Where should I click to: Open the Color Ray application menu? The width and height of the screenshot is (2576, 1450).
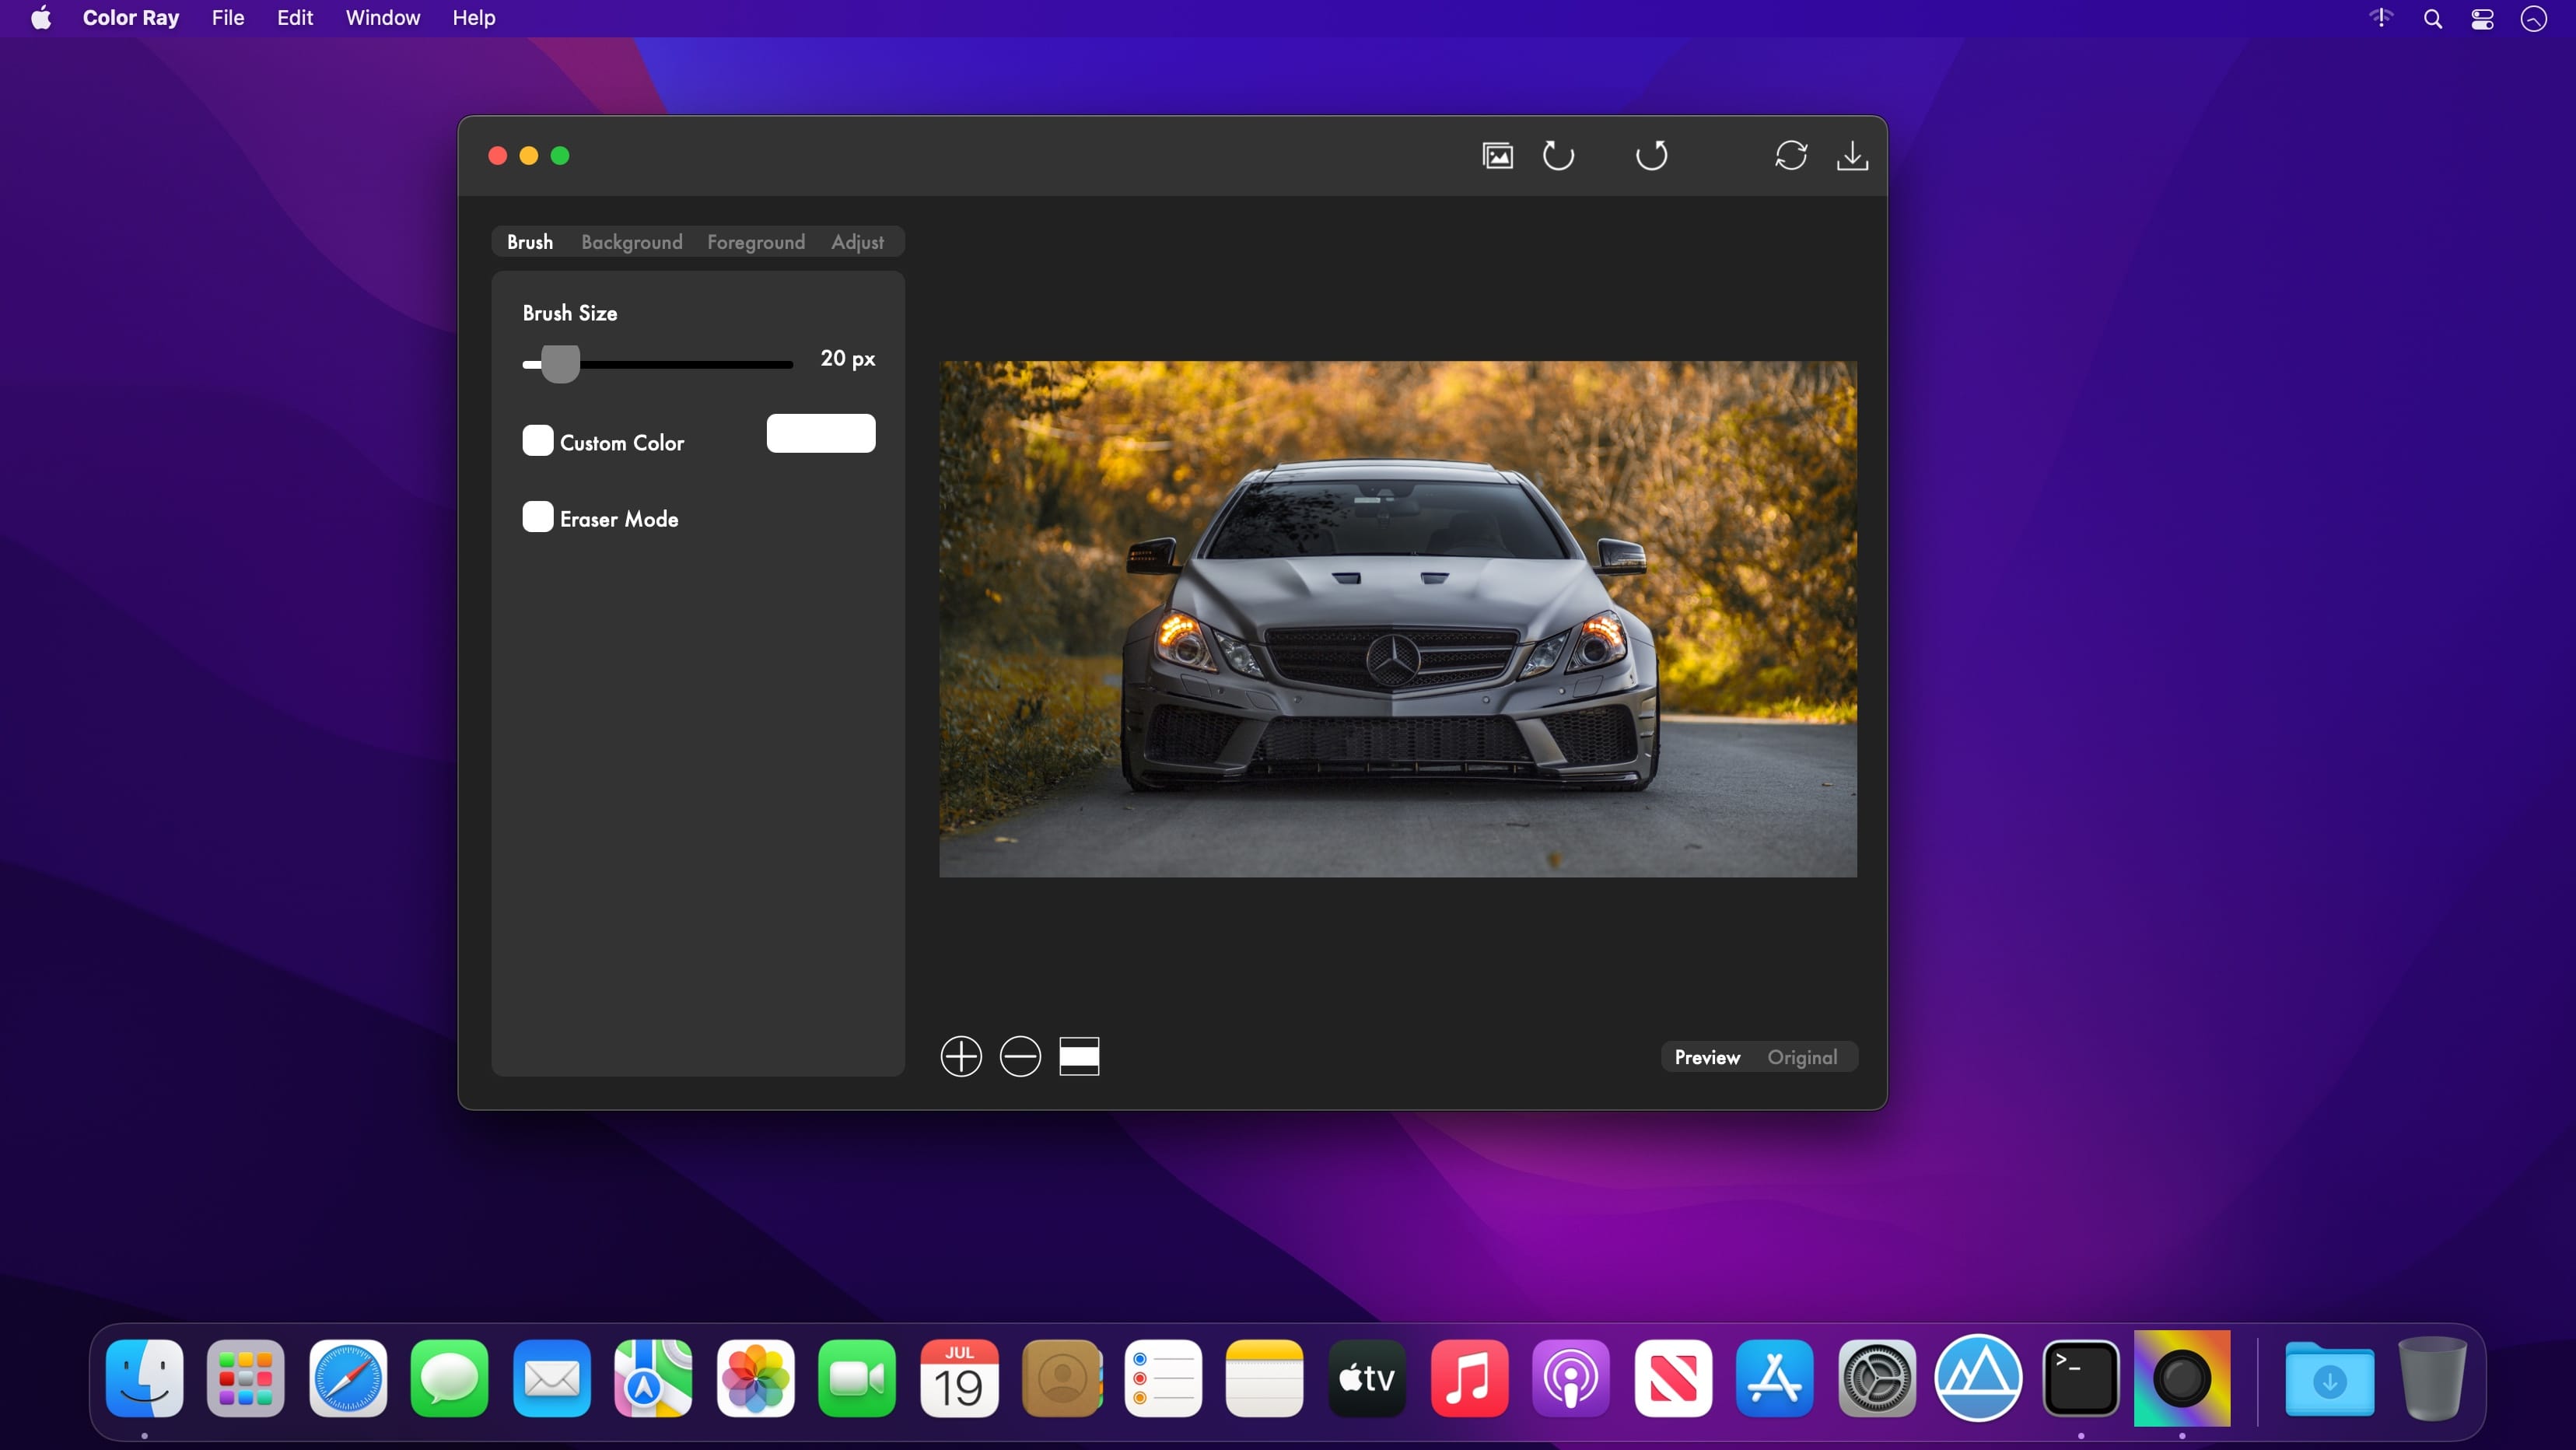click(131, 18)
